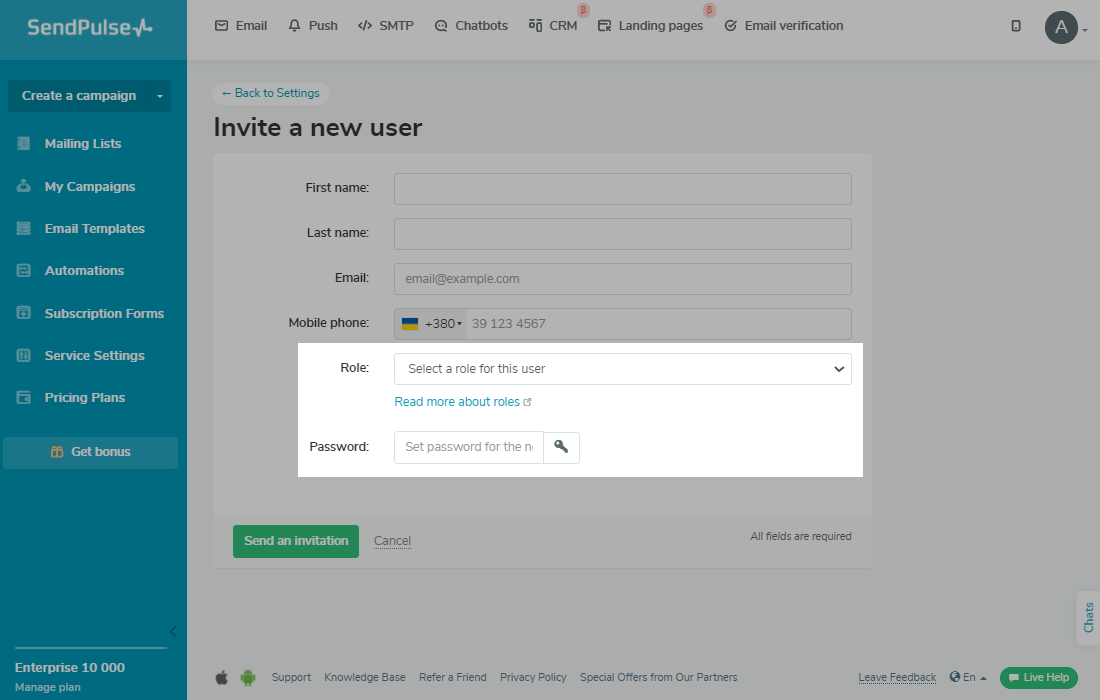
Task: Open the En language selector
Action: (968, 677)
